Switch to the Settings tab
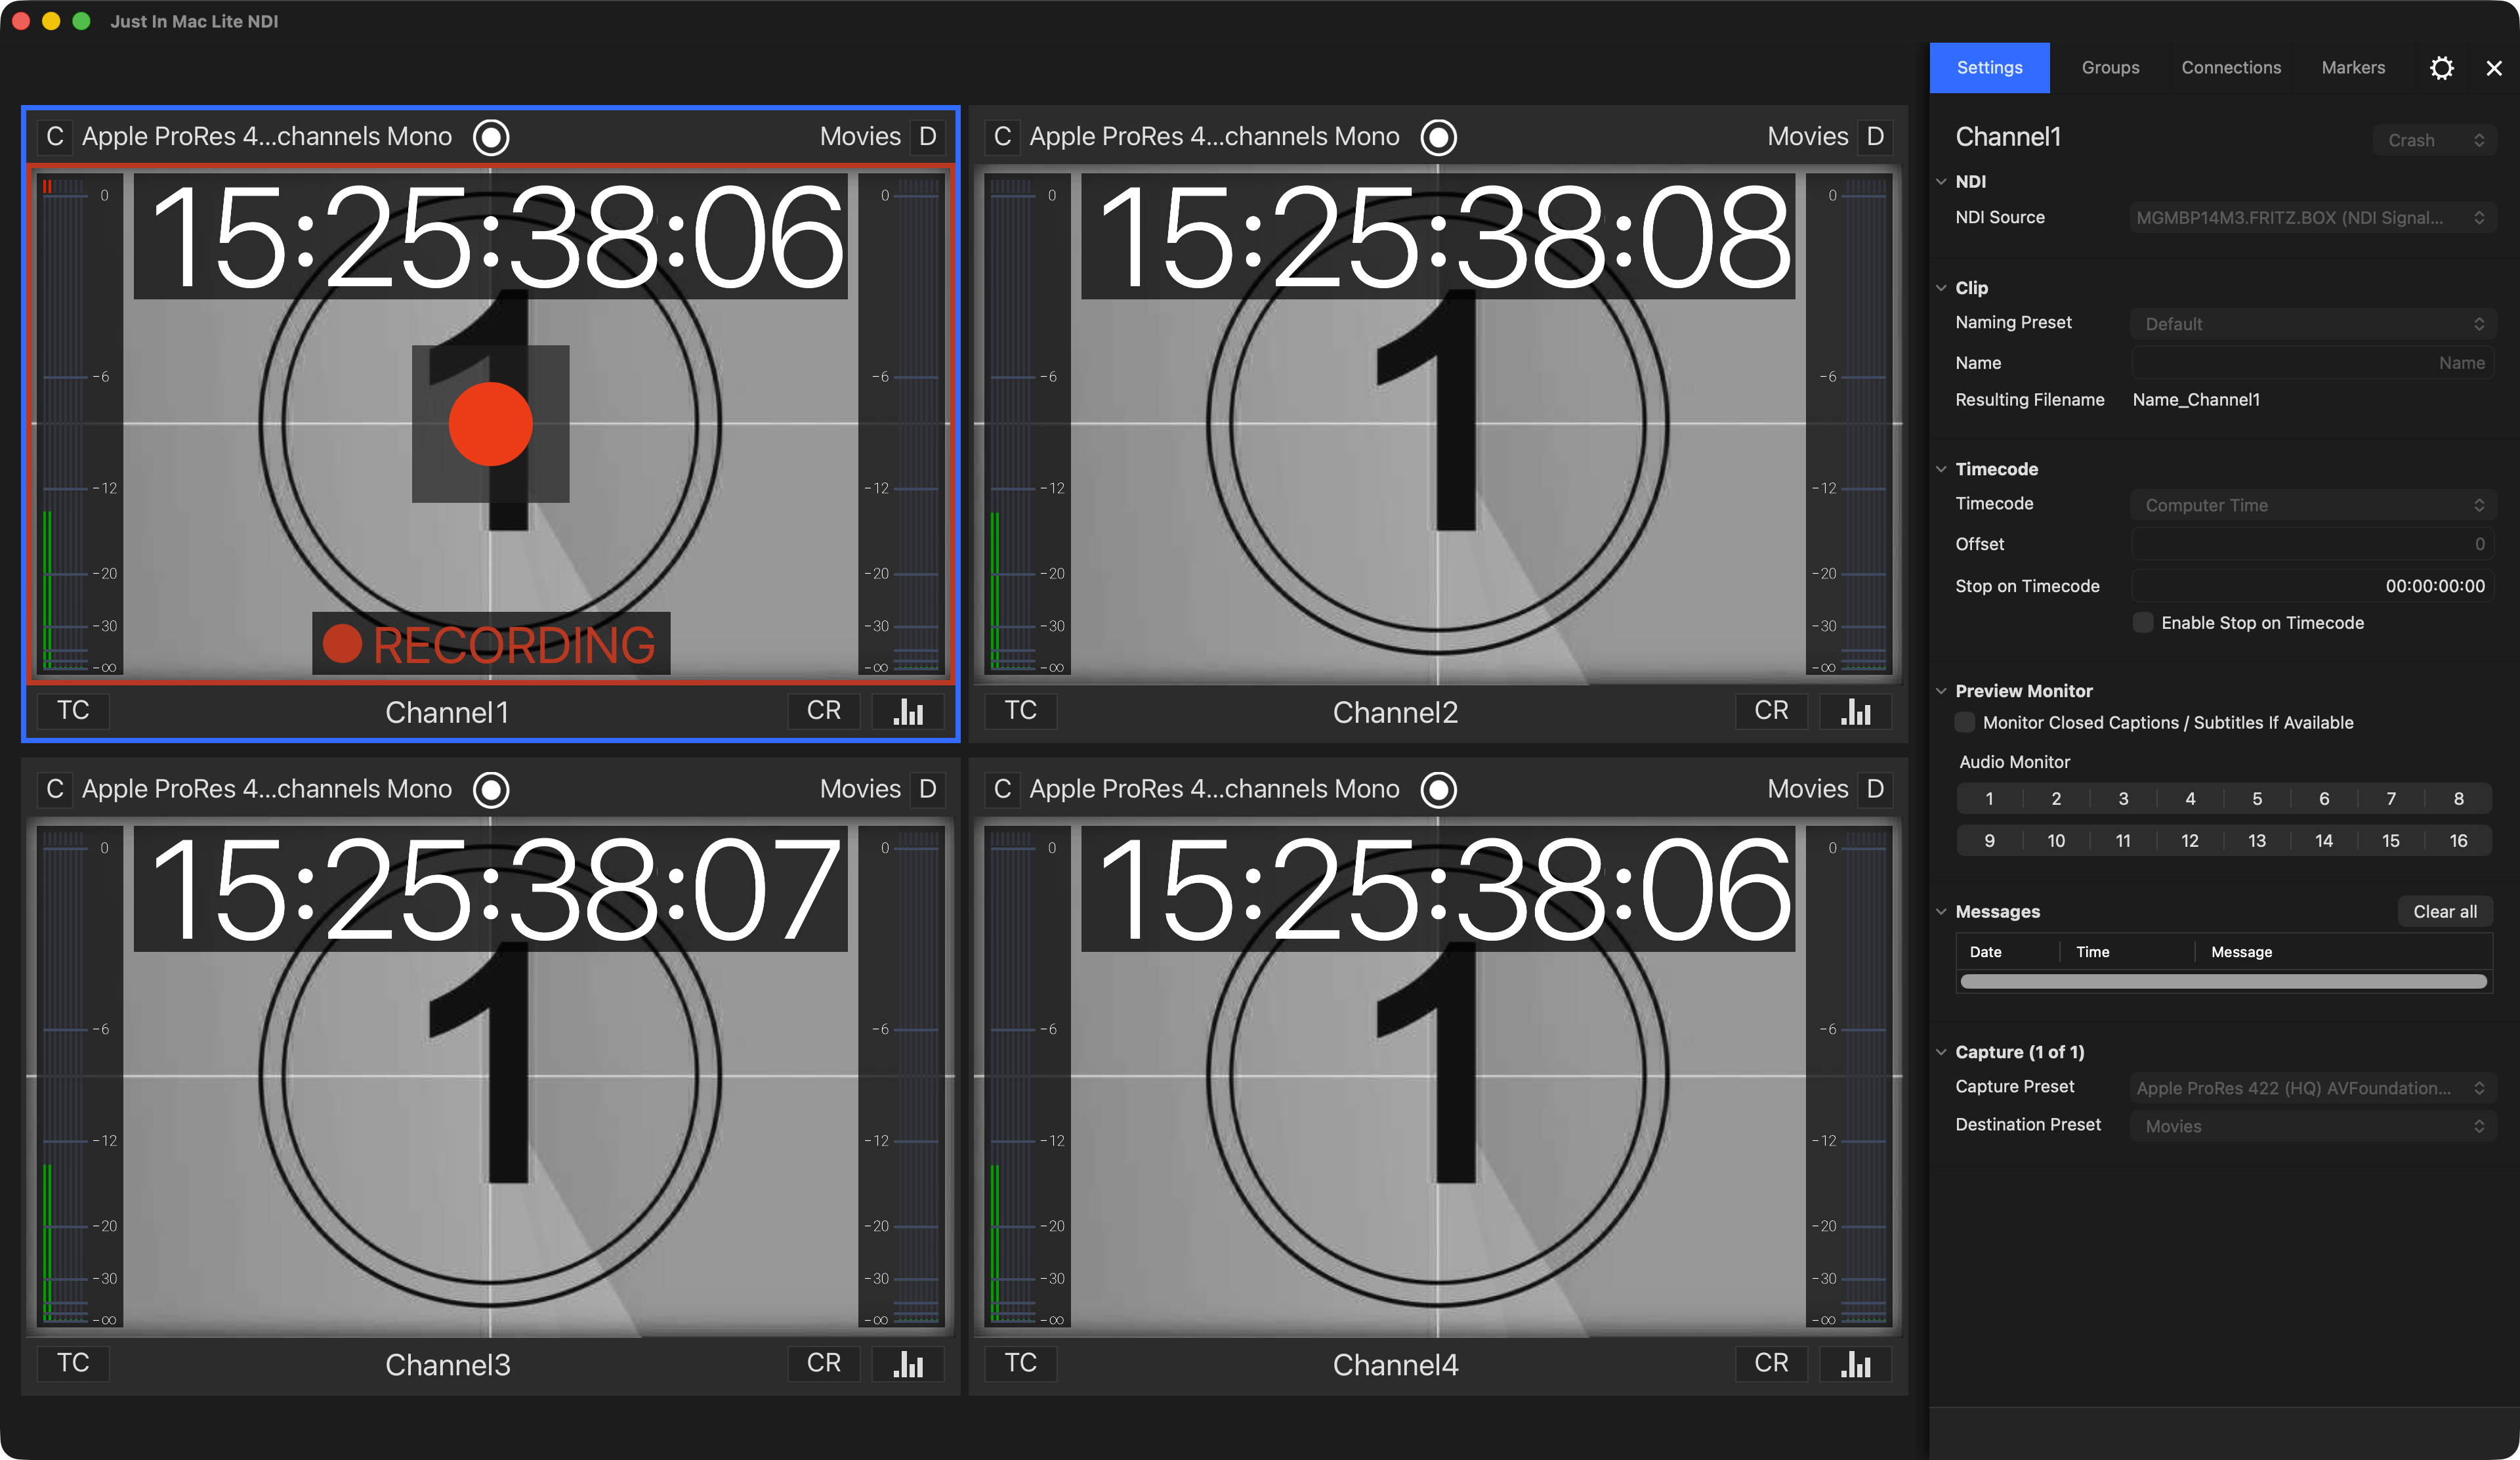The height and width of the screenshot is (1460, 2520). tap(1990, 68)
